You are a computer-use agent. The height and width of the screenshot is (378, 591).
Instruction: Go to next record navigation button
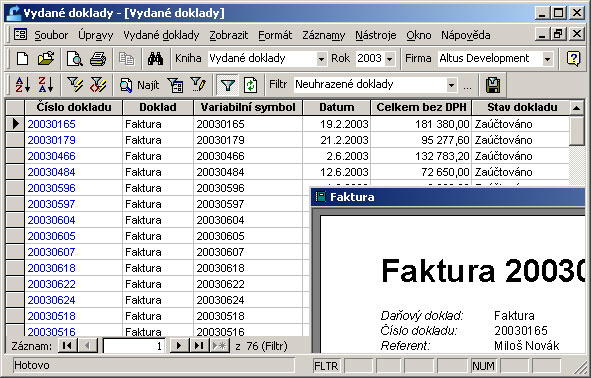coord(179,346)
